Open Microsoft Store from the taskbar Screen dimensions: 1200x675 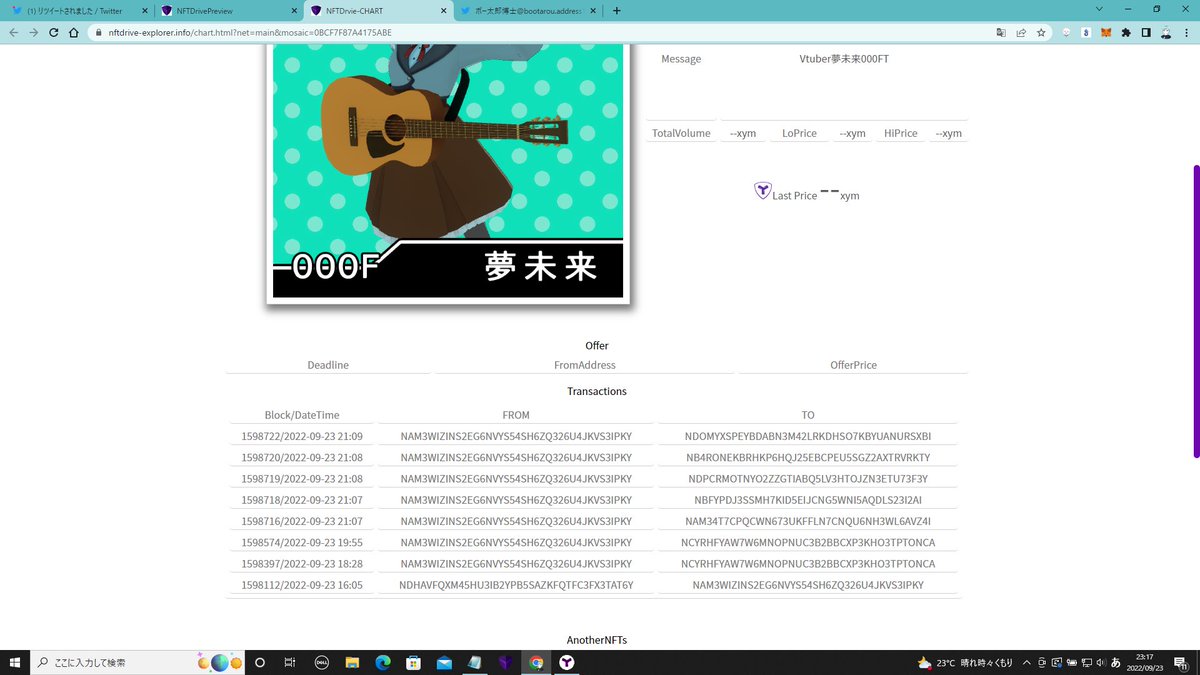click(413, 662)
